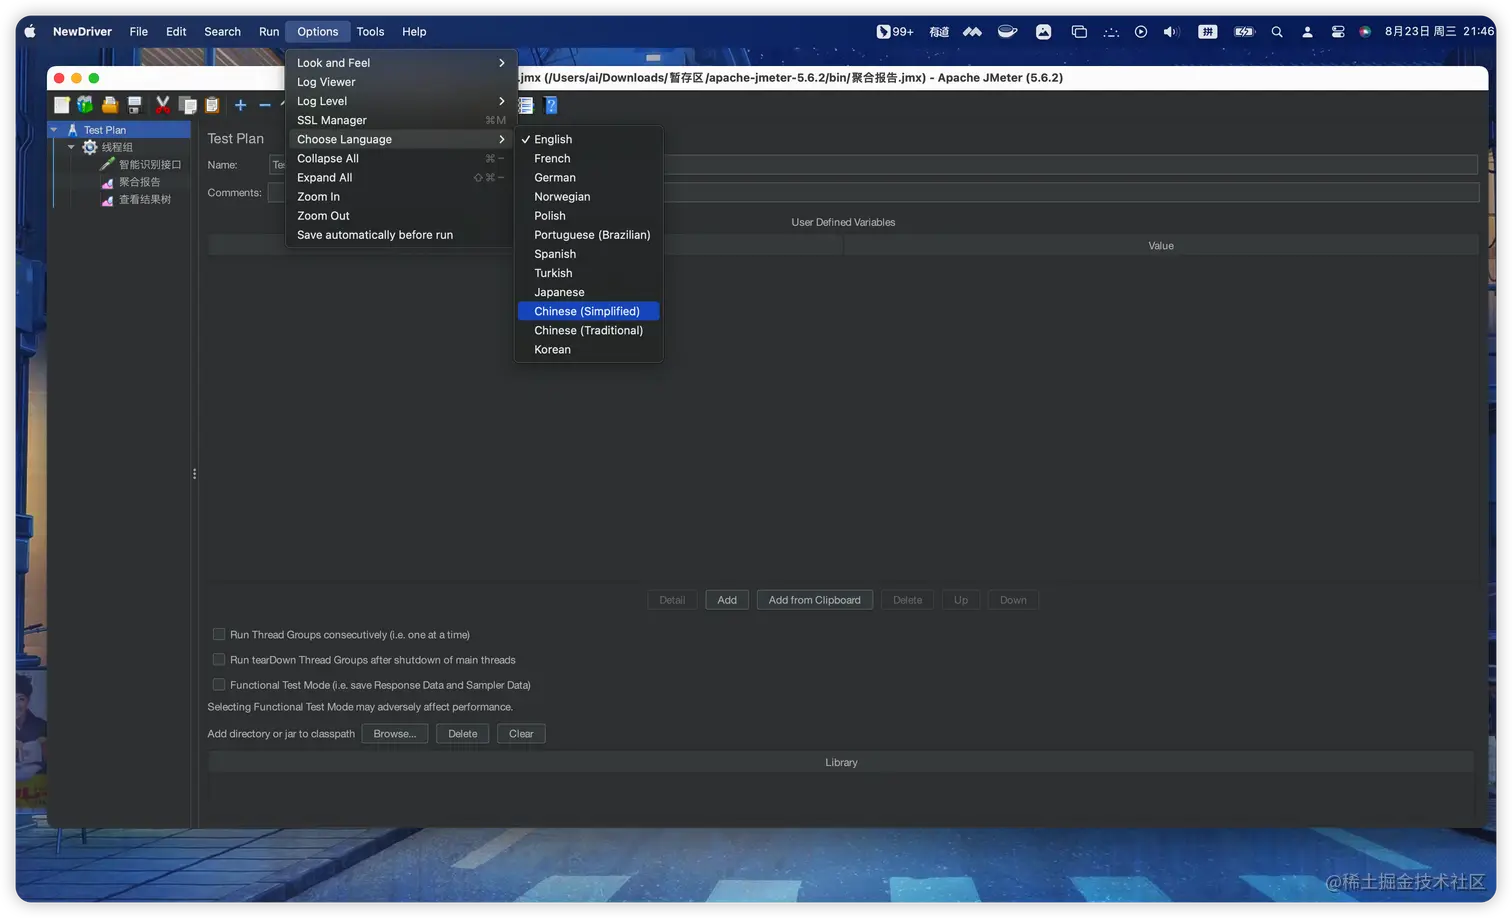Viewport: 1512px width, 918px height.
Task: Enable Run Thread Groups consecutively checkbox
Action: tap(219, 634)
